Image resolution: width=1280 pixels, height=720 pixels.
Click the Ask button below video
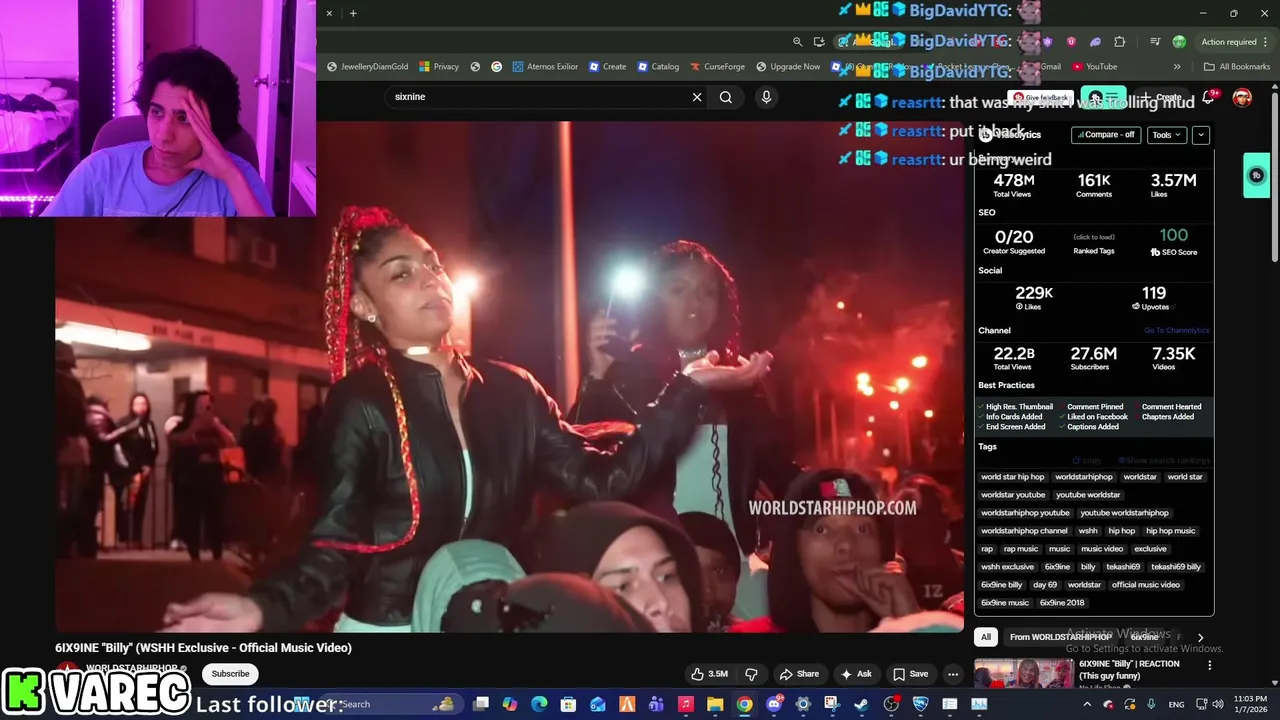pos(856,674)
